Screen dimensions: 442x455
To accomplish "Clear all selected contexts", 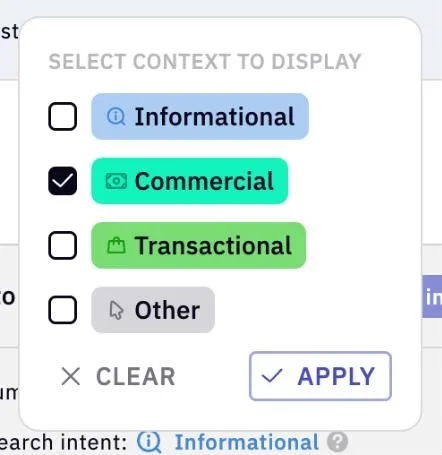I will point(118,376).
